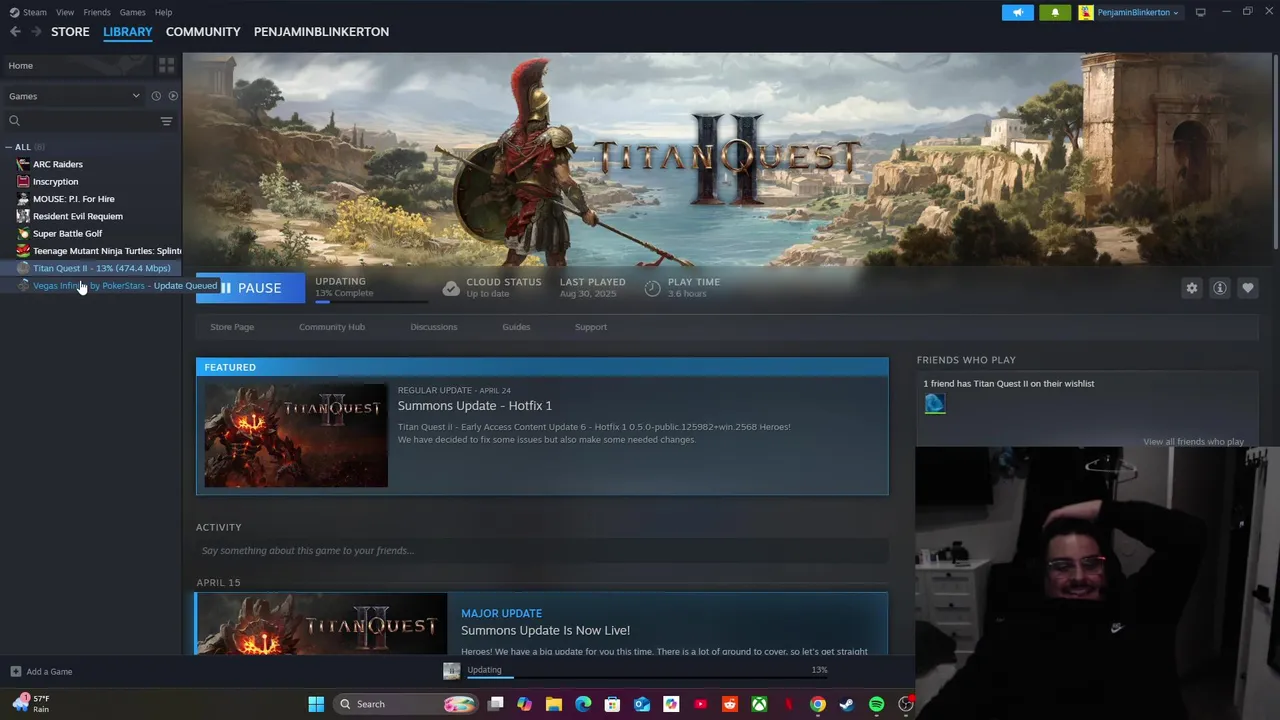Open the LIBRARY tab
1280x720 pixels.
pyautogui.click(x=128, y=32)
